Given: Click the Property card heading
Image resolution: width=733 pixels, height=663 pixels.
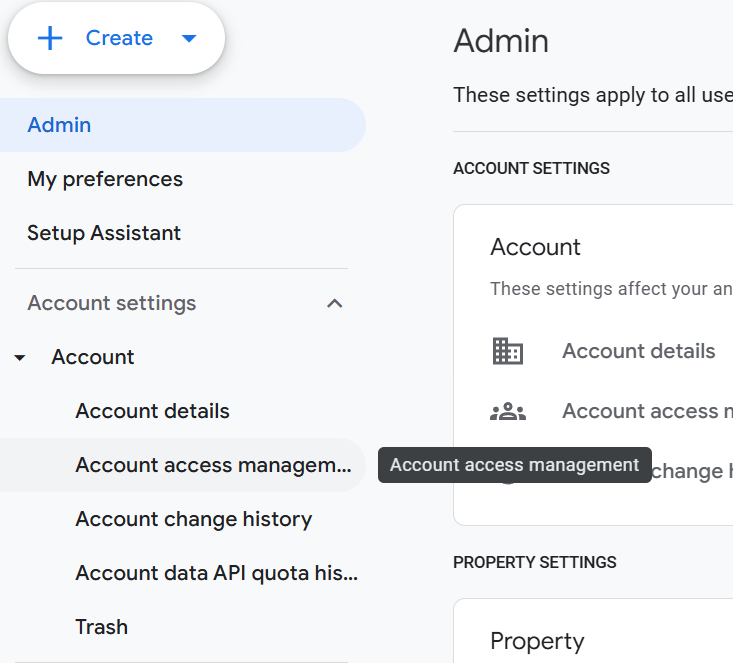Looking at the screenshot, I should (x=537, y=641).
